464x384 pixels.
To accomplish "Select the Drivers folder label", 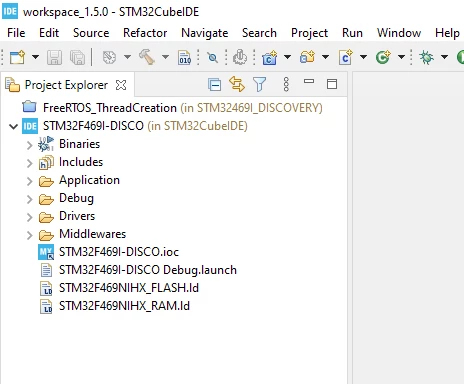I will point(77,216).
